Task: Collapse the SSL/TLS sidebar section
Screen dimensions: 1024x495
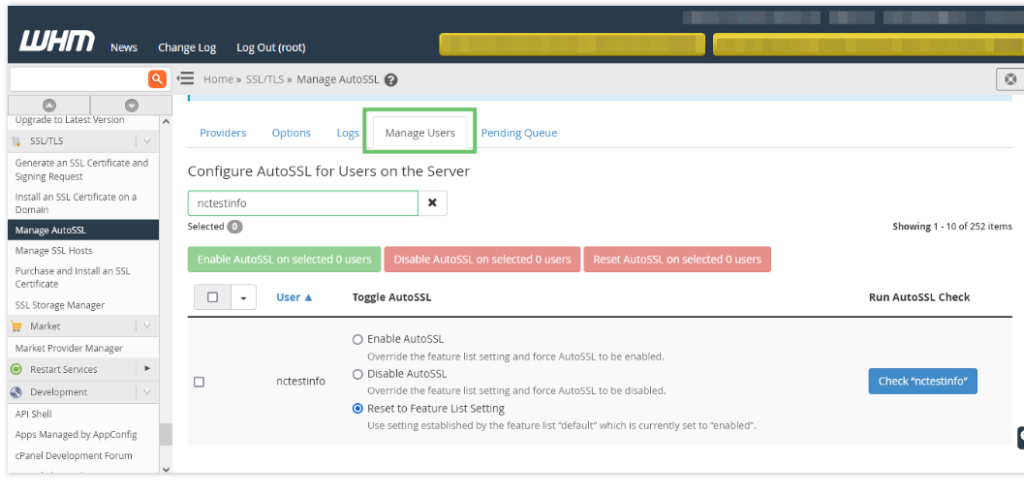Action: [147, 141]
